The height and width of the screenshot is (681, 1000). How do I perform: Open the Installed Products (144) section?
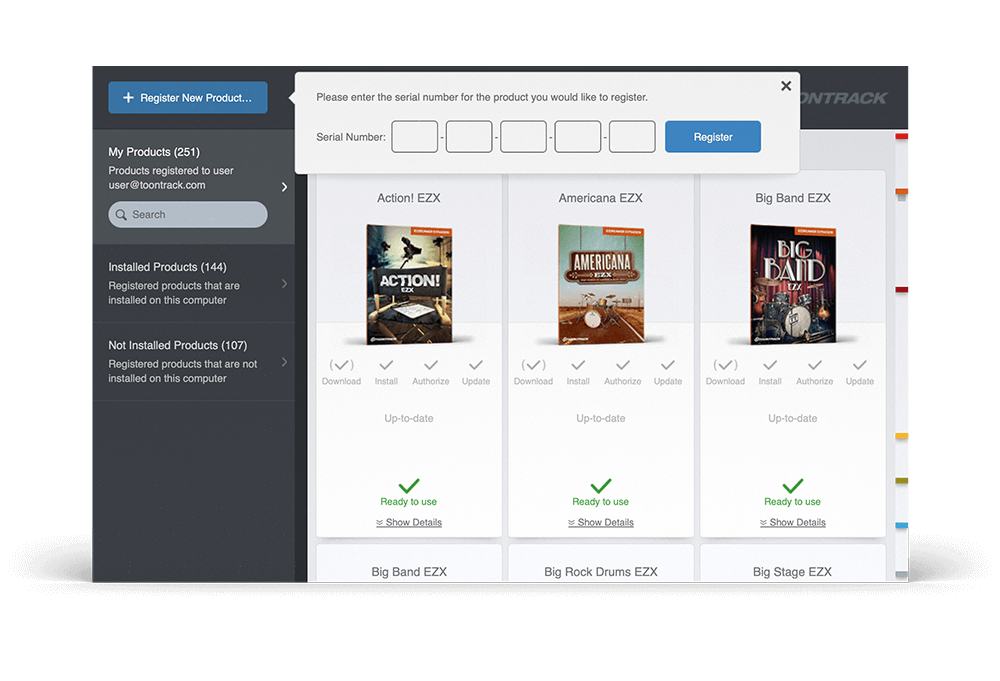193,283
